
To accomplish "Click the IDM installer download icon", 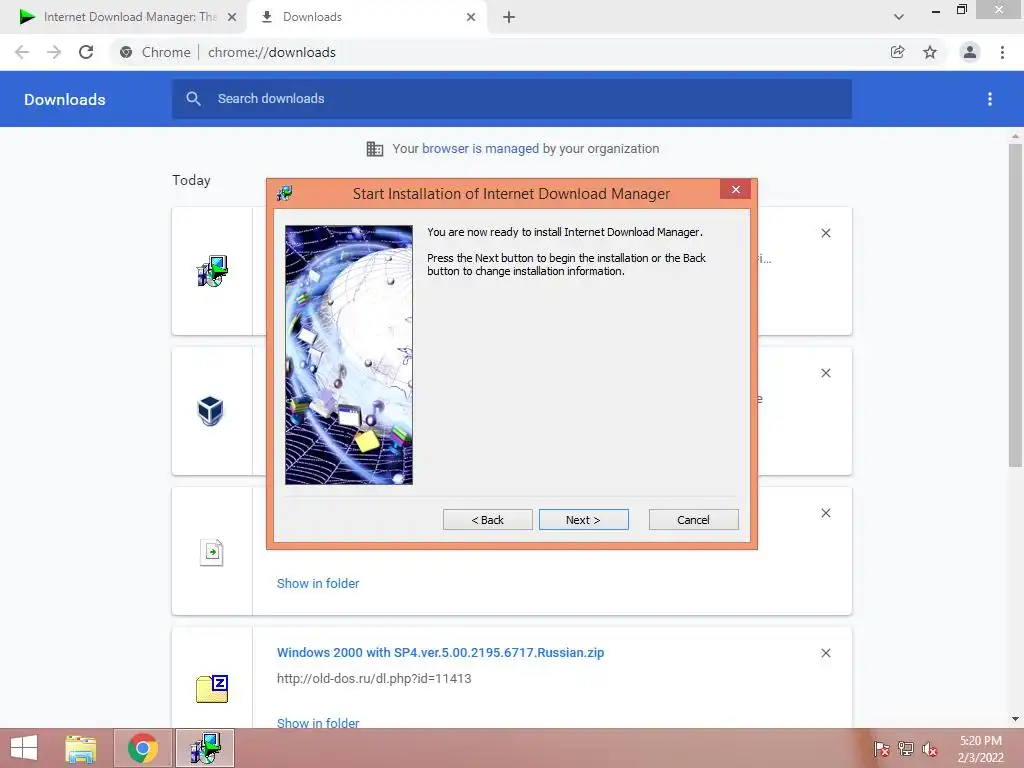I will pos(212,271).
